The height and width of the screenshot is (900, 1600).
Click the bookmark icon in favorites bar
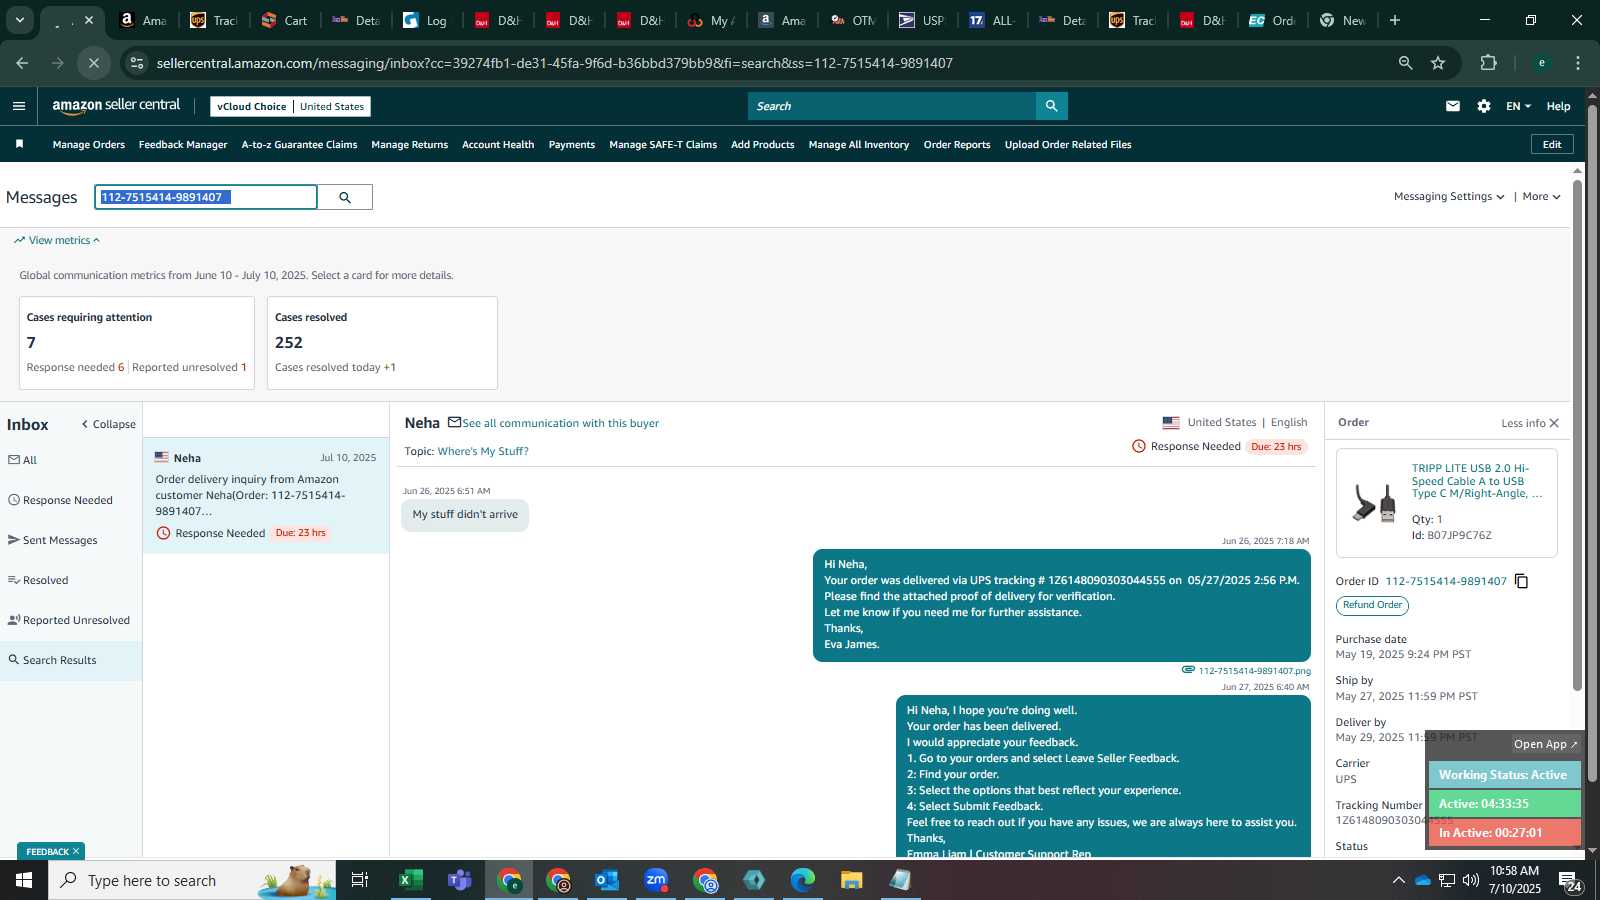[19, 144]
